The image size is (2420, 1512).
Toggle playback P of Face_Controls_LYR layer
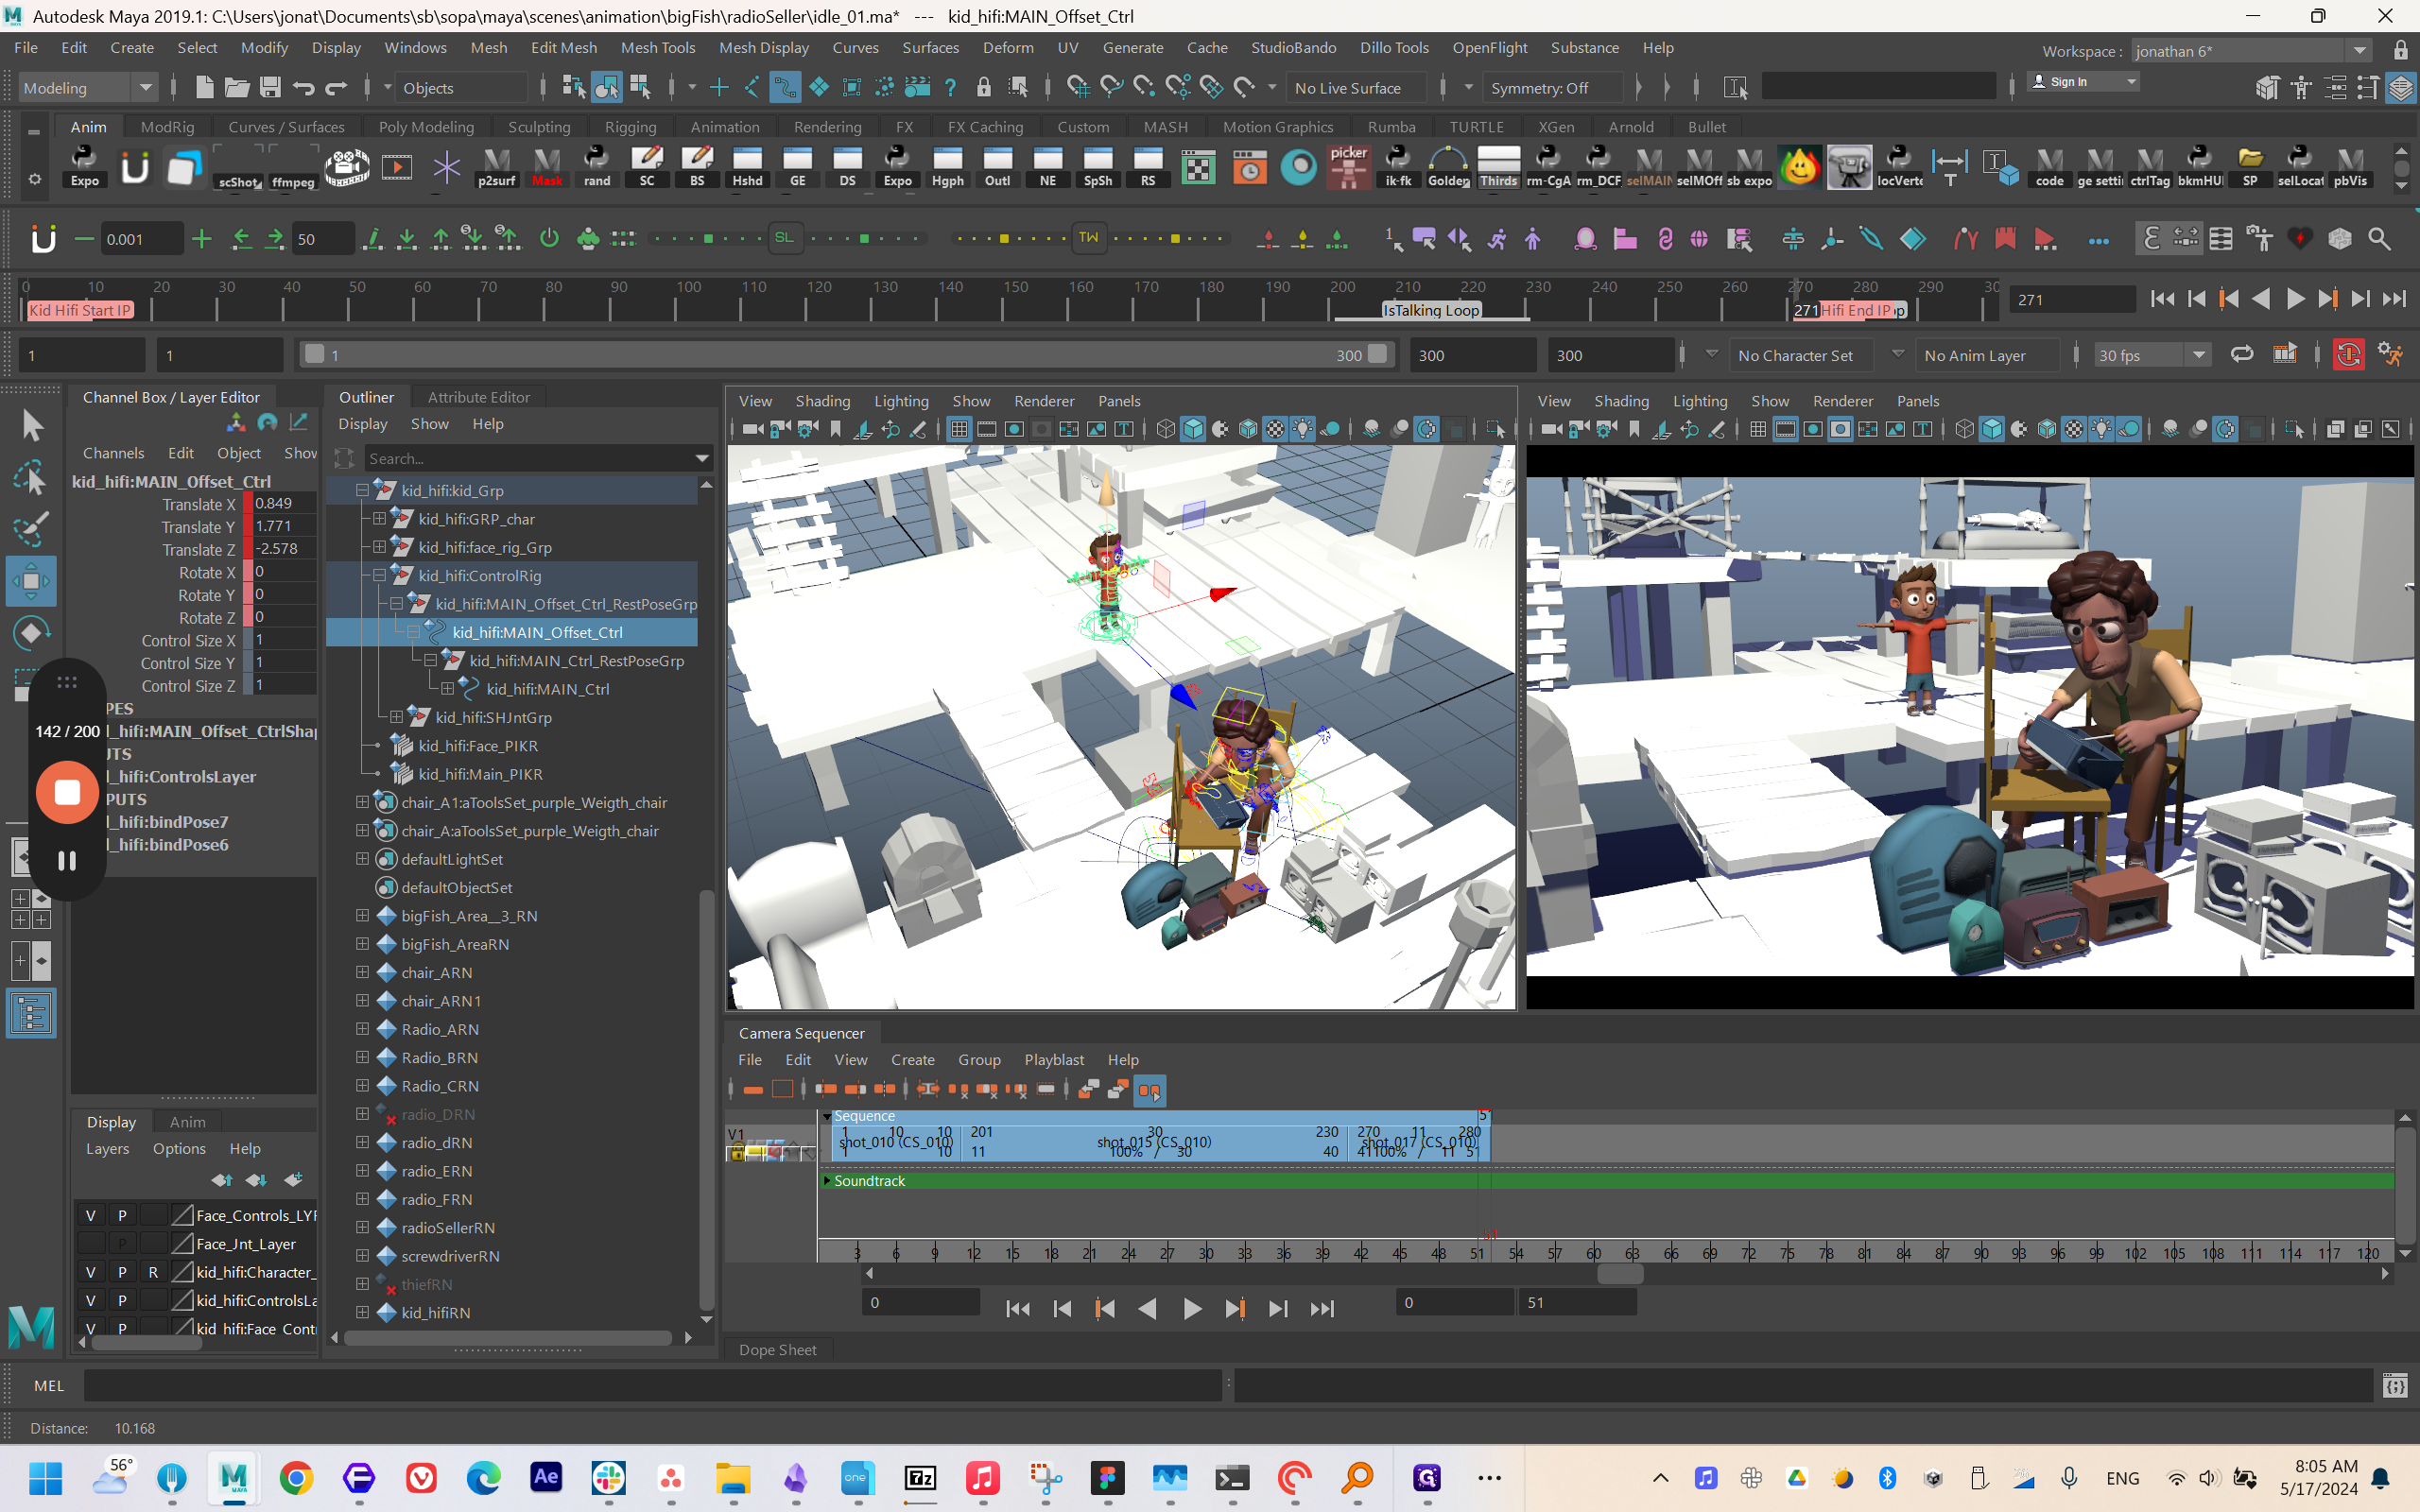(x=122, y=1215)
